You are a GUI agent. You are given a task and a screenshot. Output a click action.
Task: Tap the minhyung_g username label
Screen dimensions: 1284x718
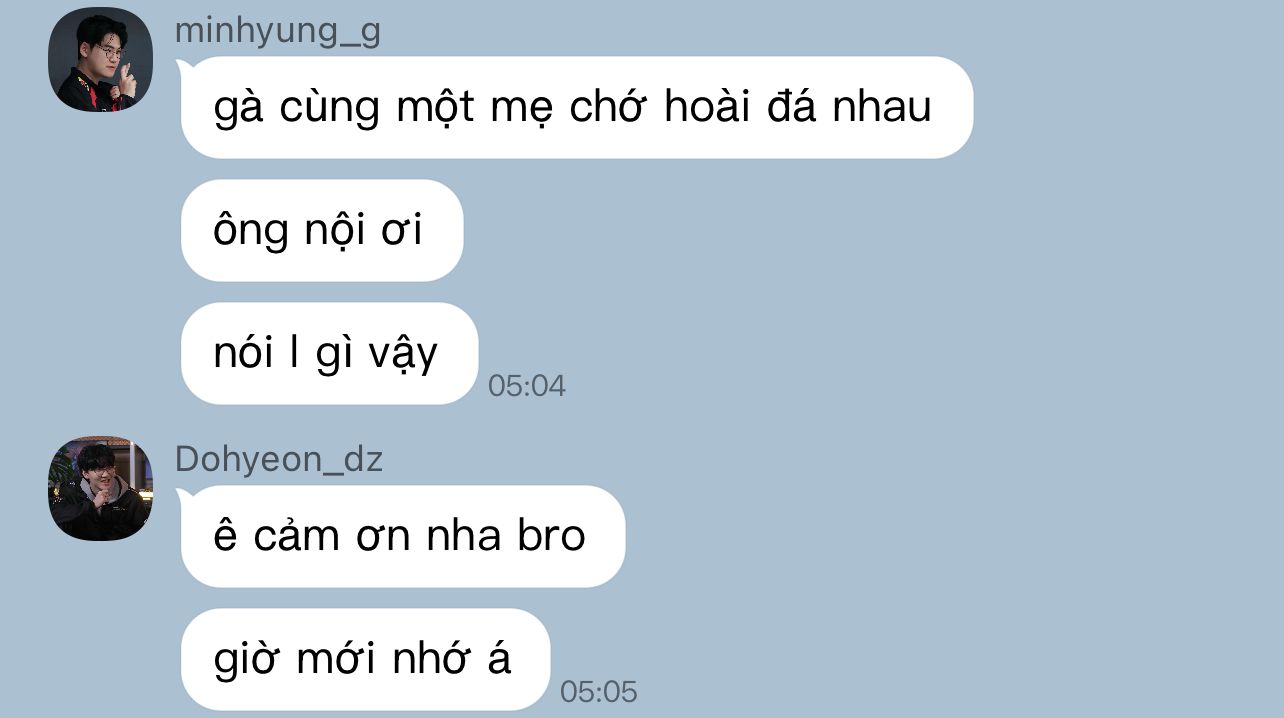click(x=278, y=31)
